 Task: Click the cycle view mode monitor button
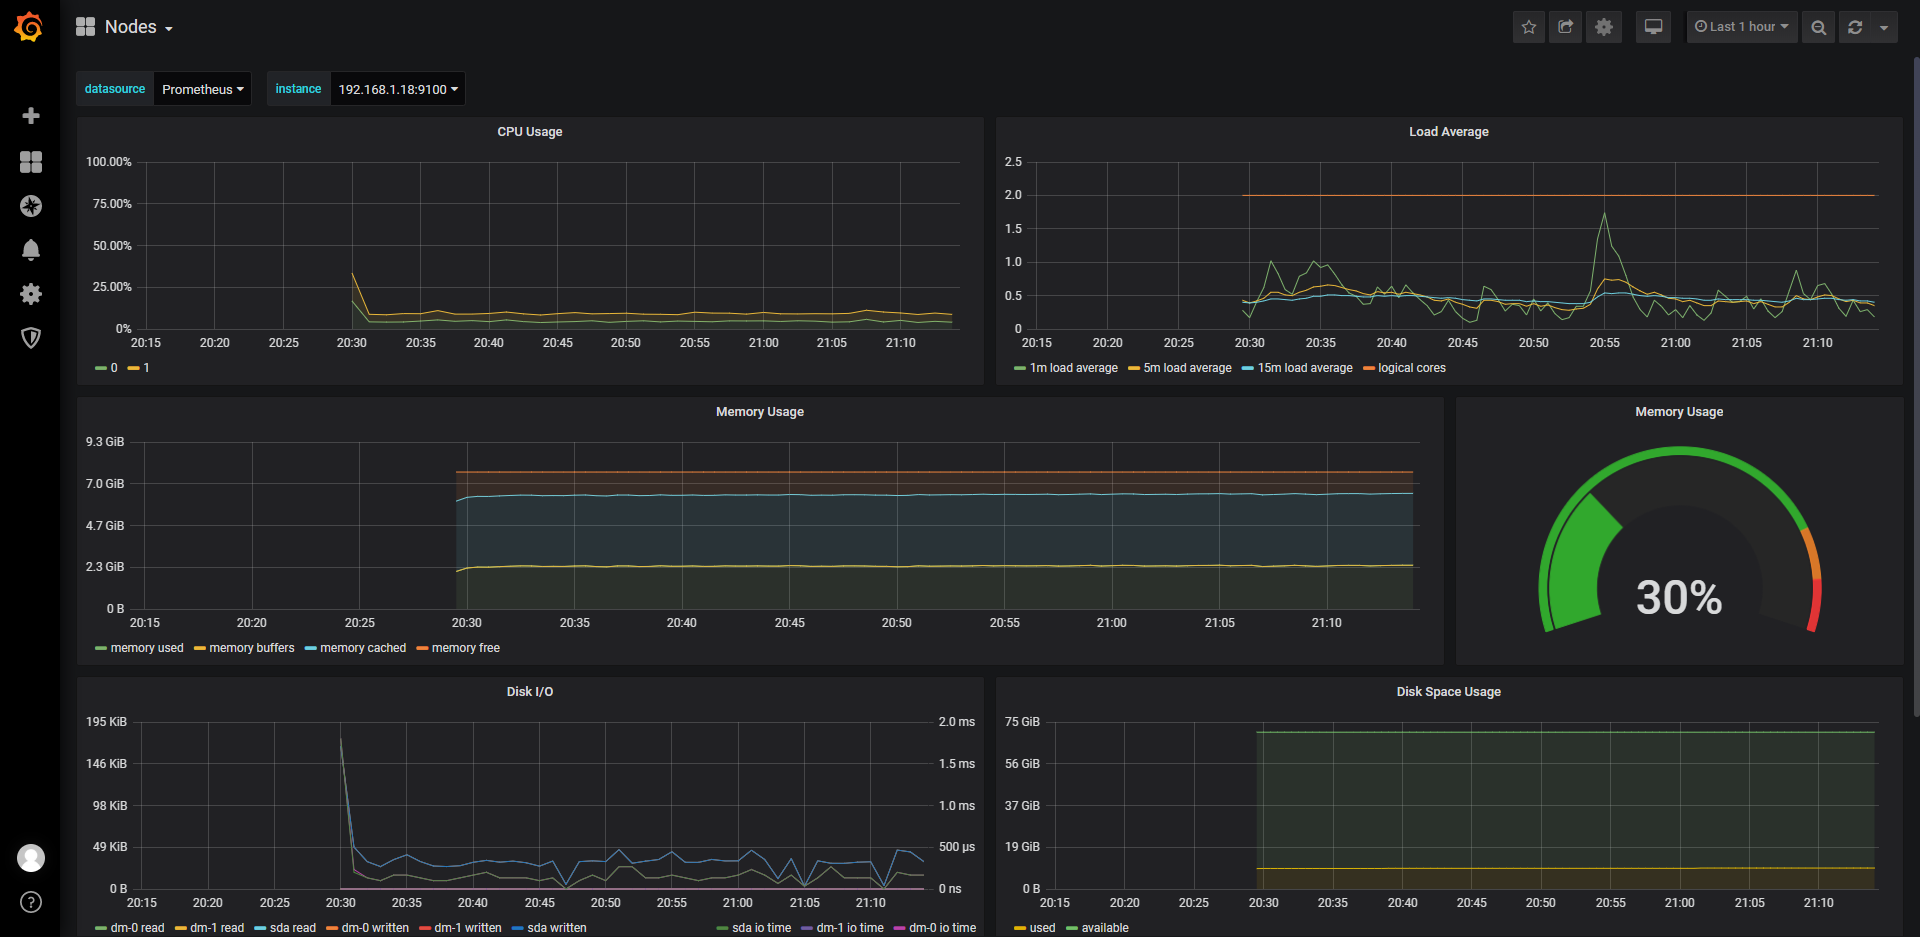click(x=1653, y=27)
